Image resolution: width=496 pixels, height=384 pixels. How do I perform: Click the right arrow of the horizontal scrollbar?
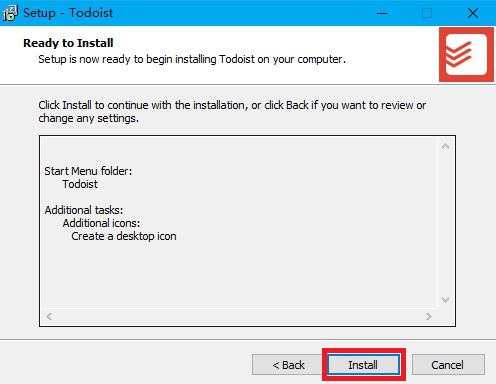coord(429,316)
